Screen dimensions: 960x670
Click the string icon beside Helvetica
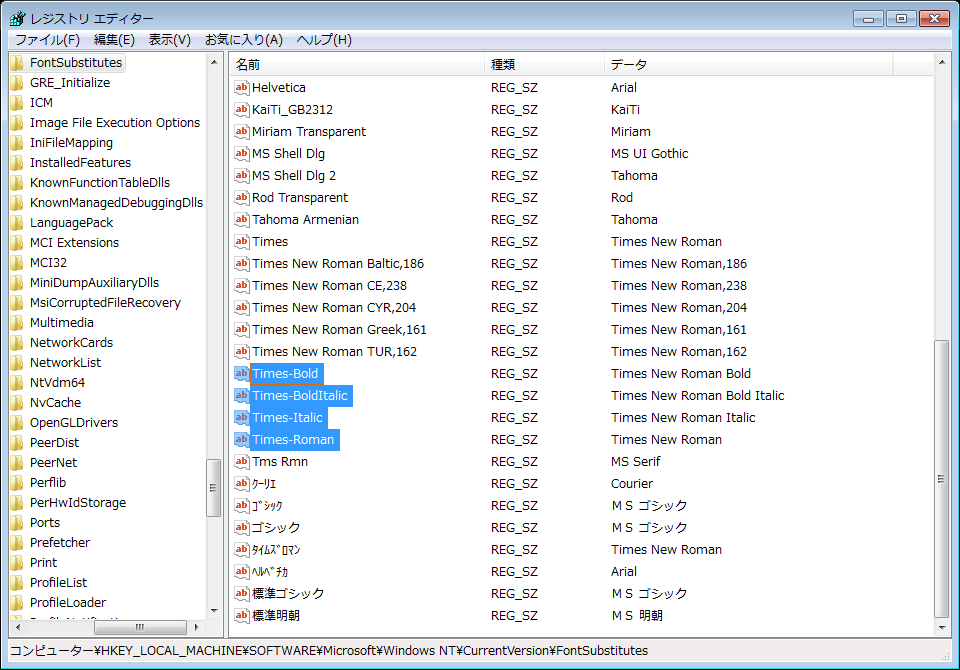click(x=242, y=88)
